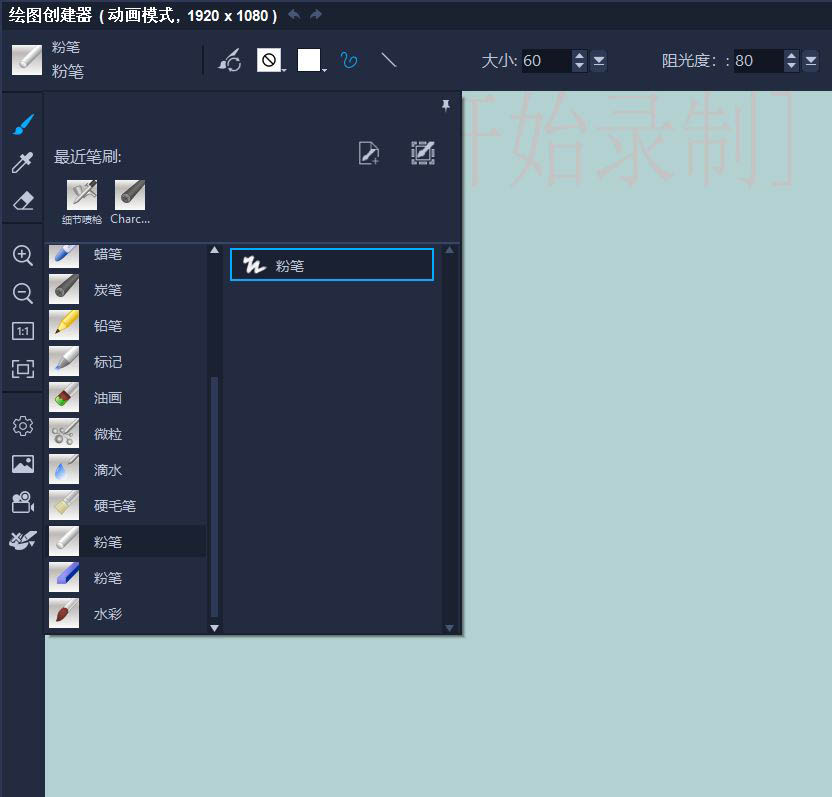Toggle the pin on the brush panel

[x=446, y=104]
